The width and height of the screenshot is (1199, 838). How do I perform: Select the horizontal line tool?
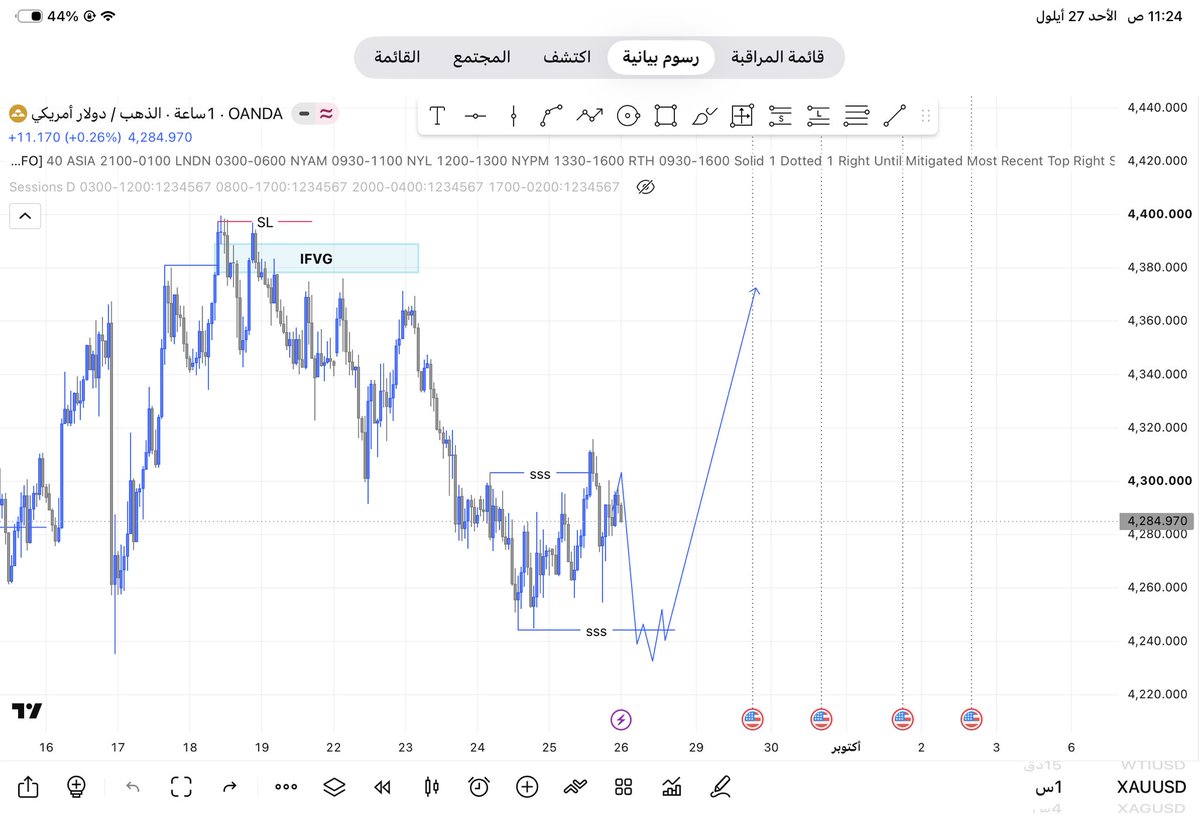[x=475, y=115]
